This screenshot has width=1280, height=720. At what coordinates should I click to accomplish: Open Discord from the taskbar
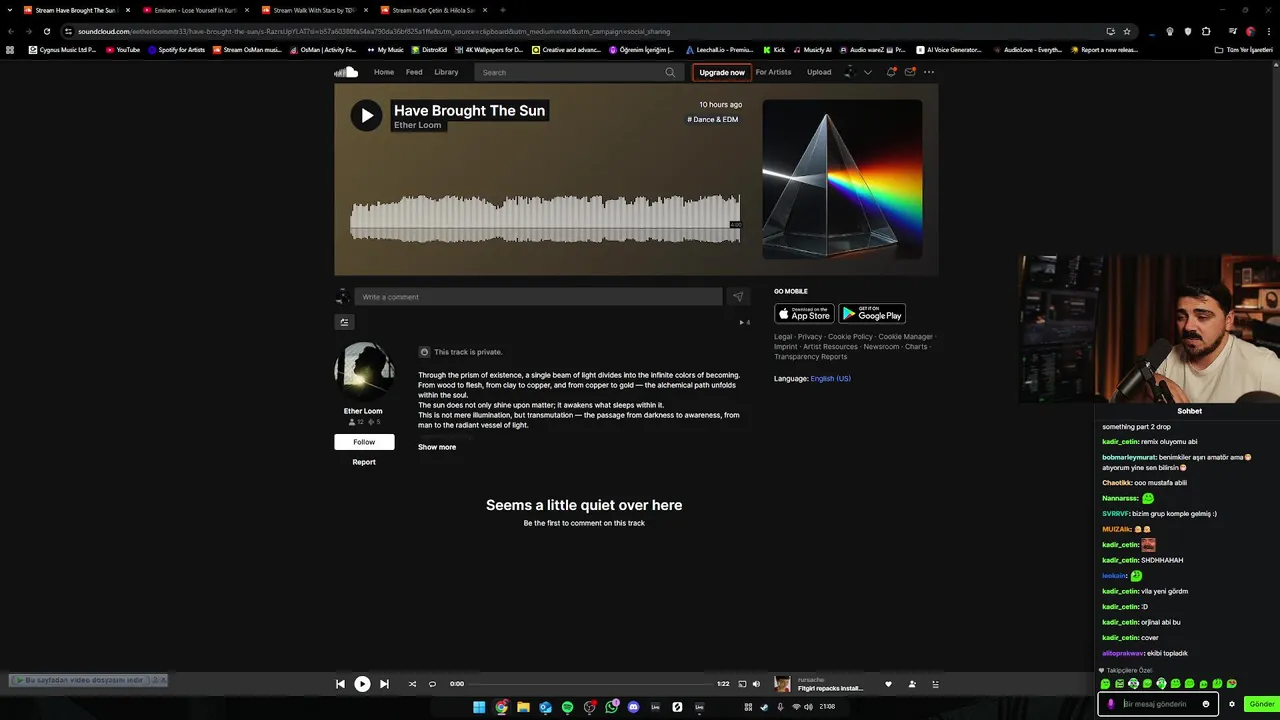click(633, 707)
